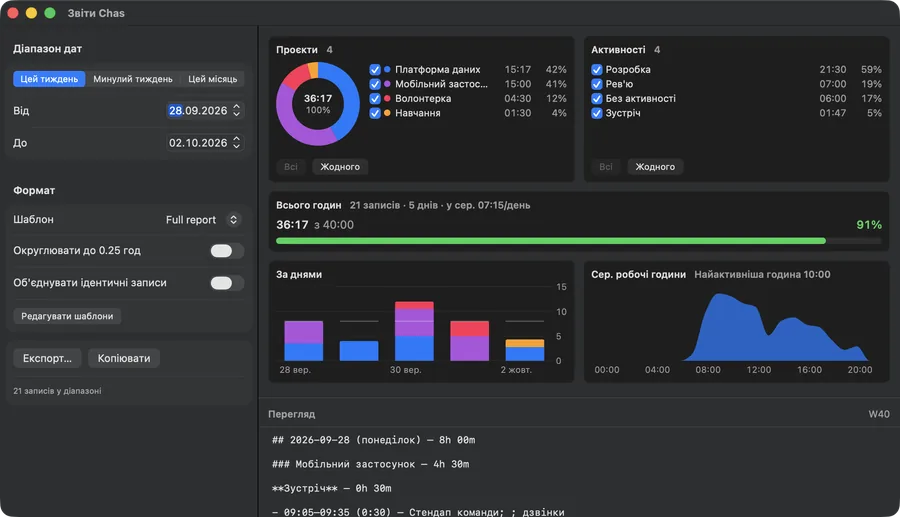Uncheck the Платформа даних project checkbox

pyautogui.click(x=375, y=69)
